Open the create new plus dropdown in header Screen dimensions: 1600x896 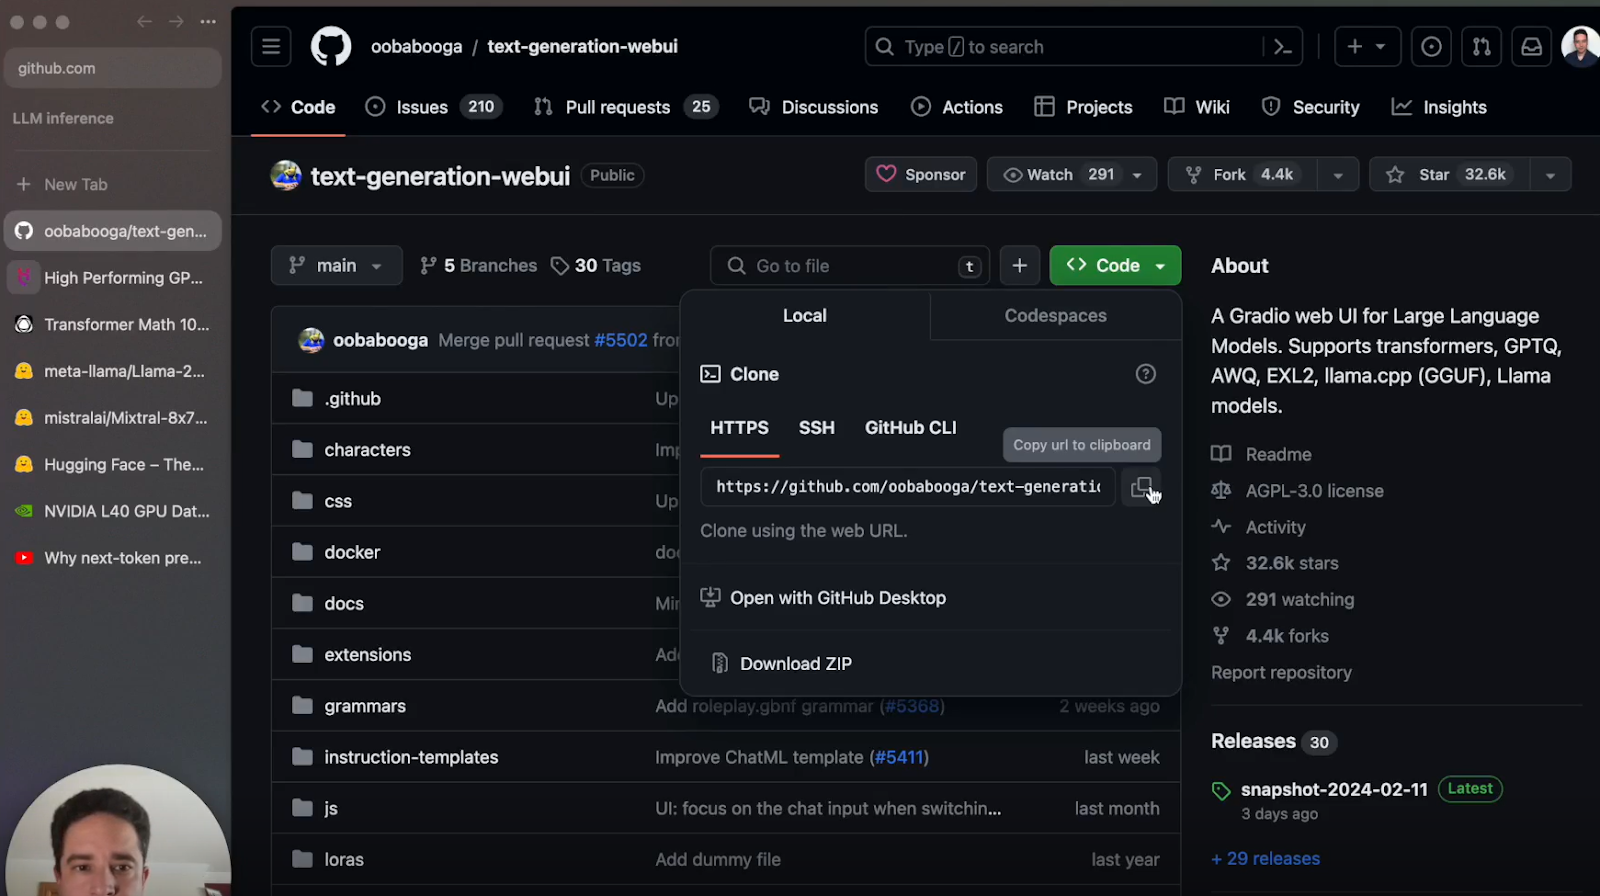[1367, 47]
